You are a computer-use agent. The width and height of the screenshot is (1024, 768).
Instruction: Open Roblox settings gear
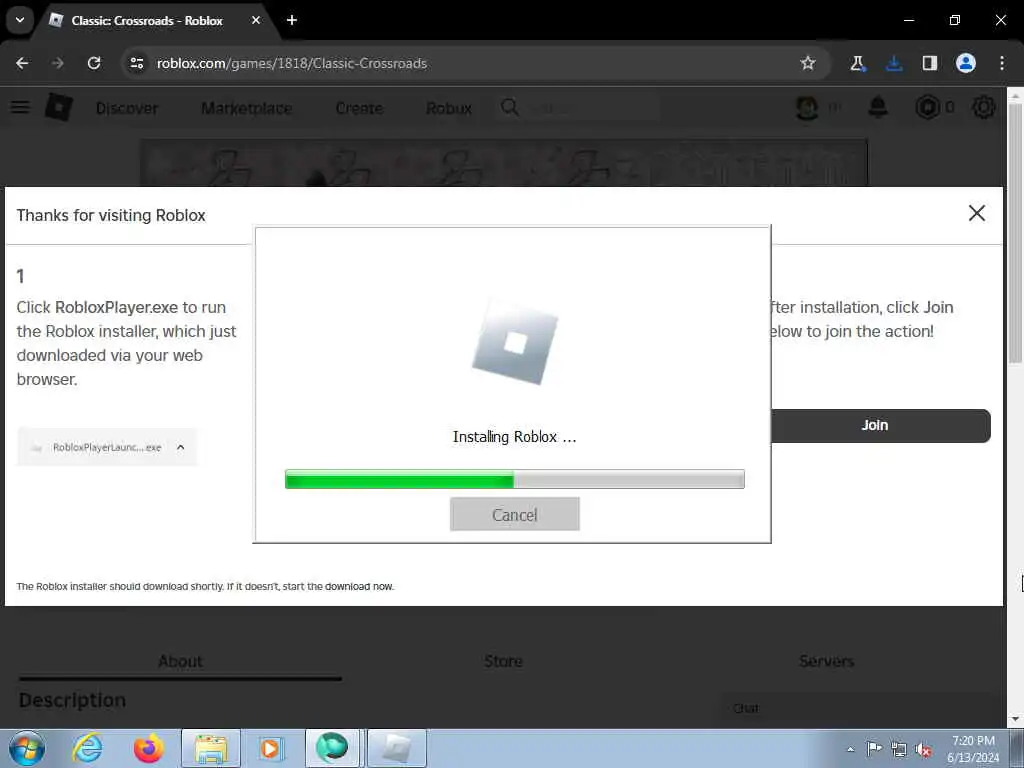(984, 107)
